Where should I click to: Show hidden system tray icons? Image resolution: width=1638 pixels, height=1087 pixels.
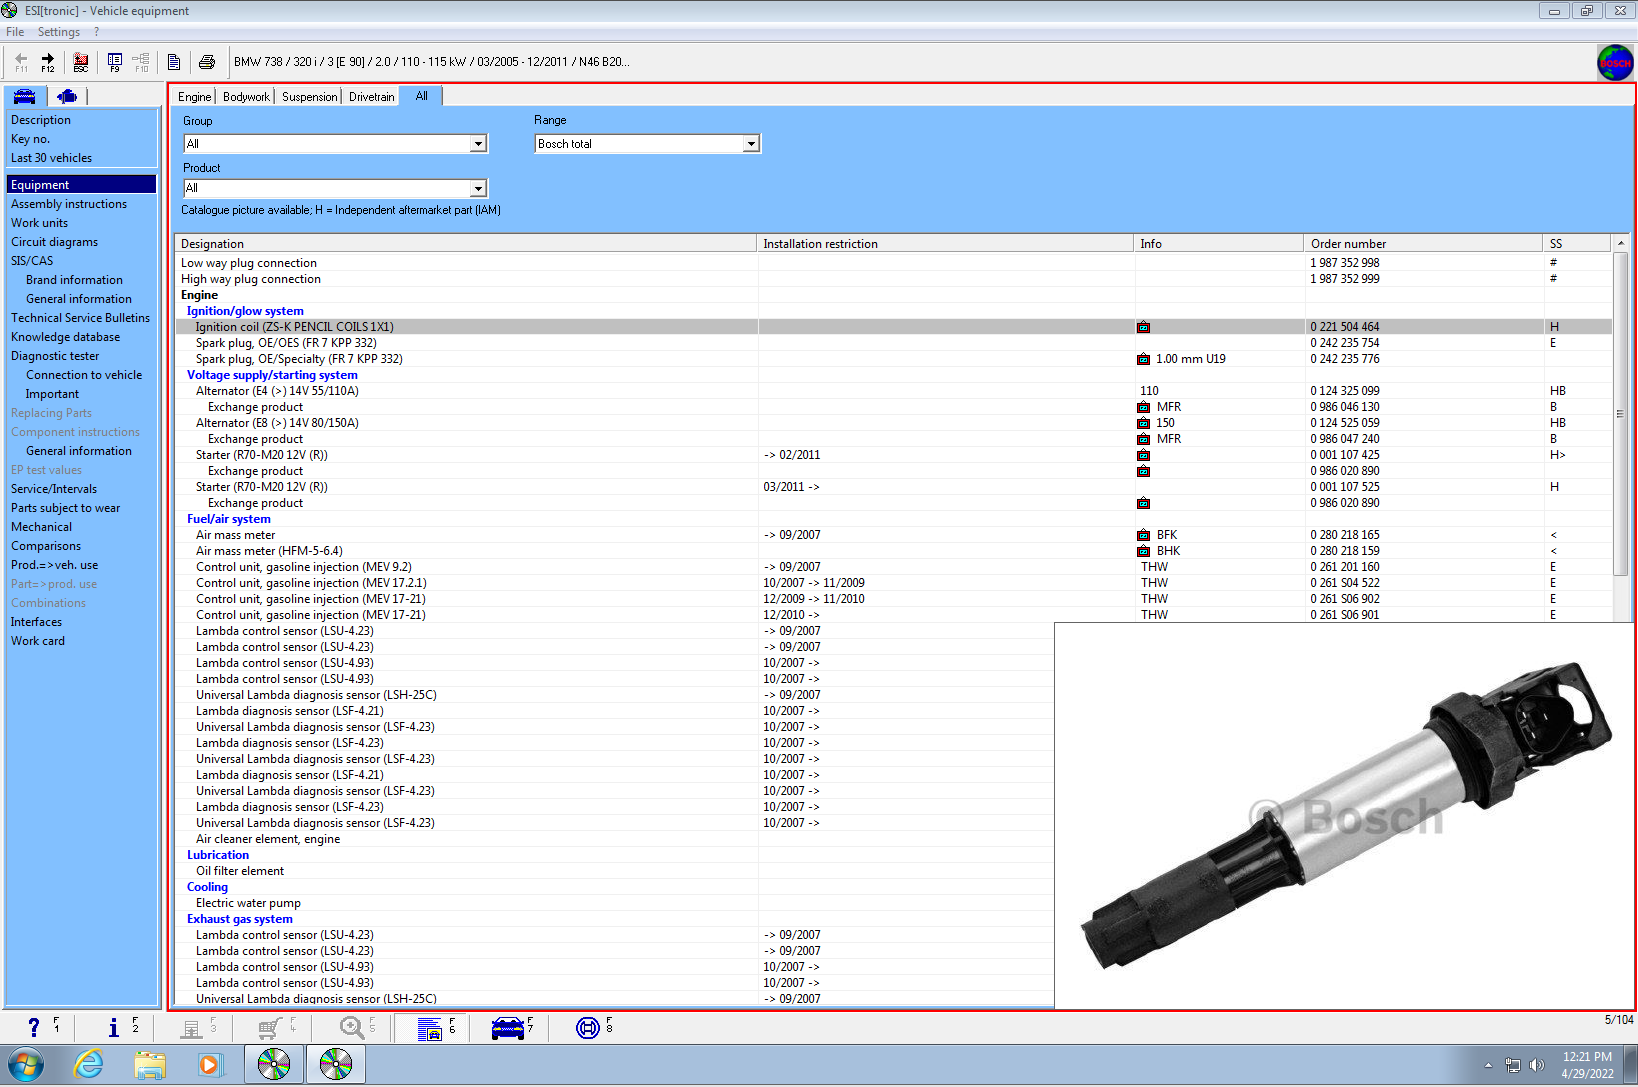pos(1488,1065)
